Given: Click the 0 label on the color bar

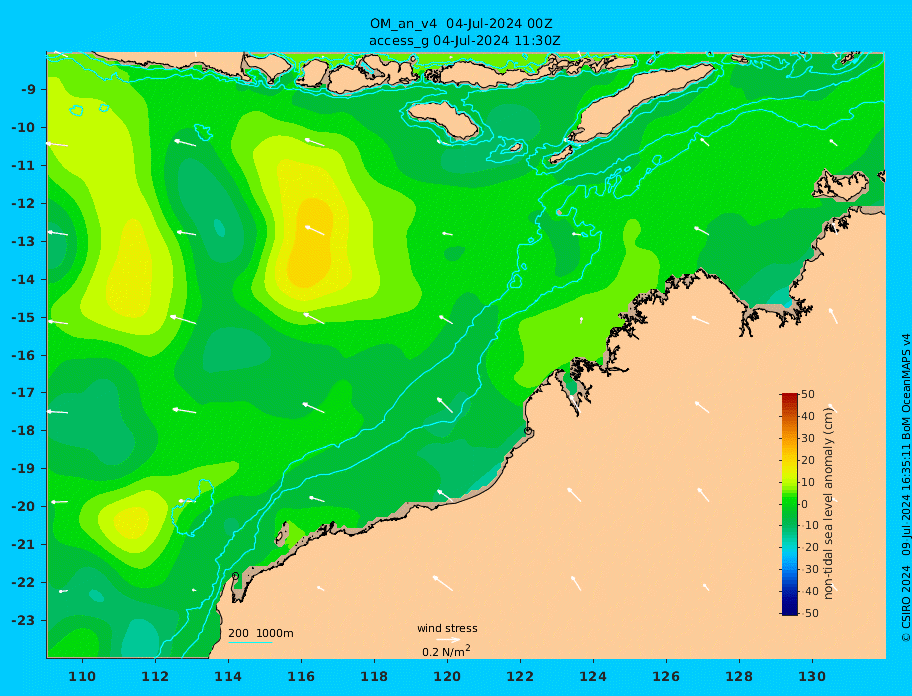Looking at the screenshot, I should click(804, 504).
